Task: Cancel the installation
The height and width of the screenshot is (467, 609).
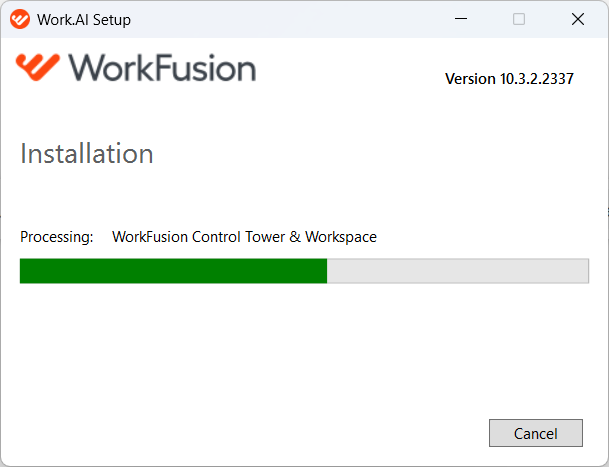Action: pyautogui.click(x=536, y=433)
